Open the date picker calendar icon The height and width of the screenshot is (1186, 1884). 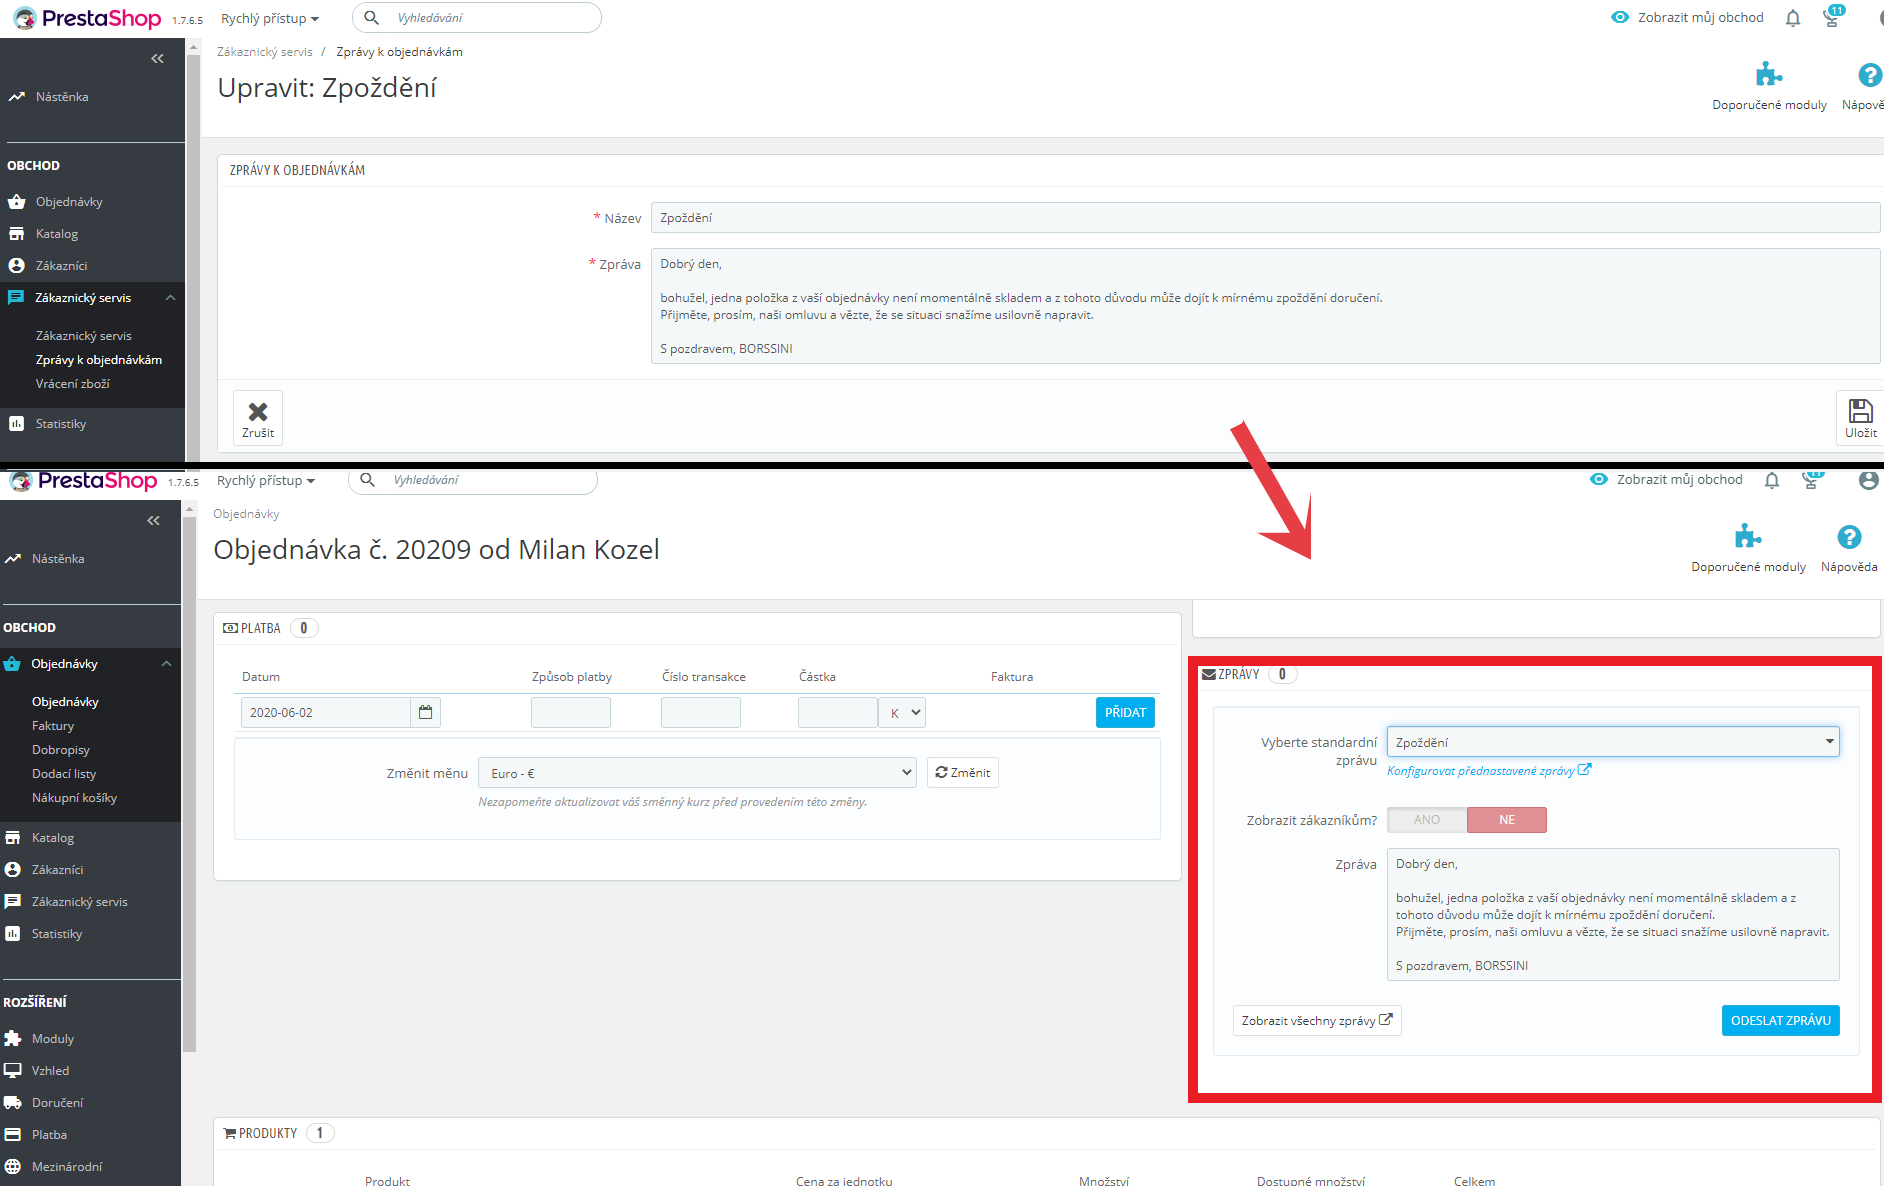[x=426, y=712]
